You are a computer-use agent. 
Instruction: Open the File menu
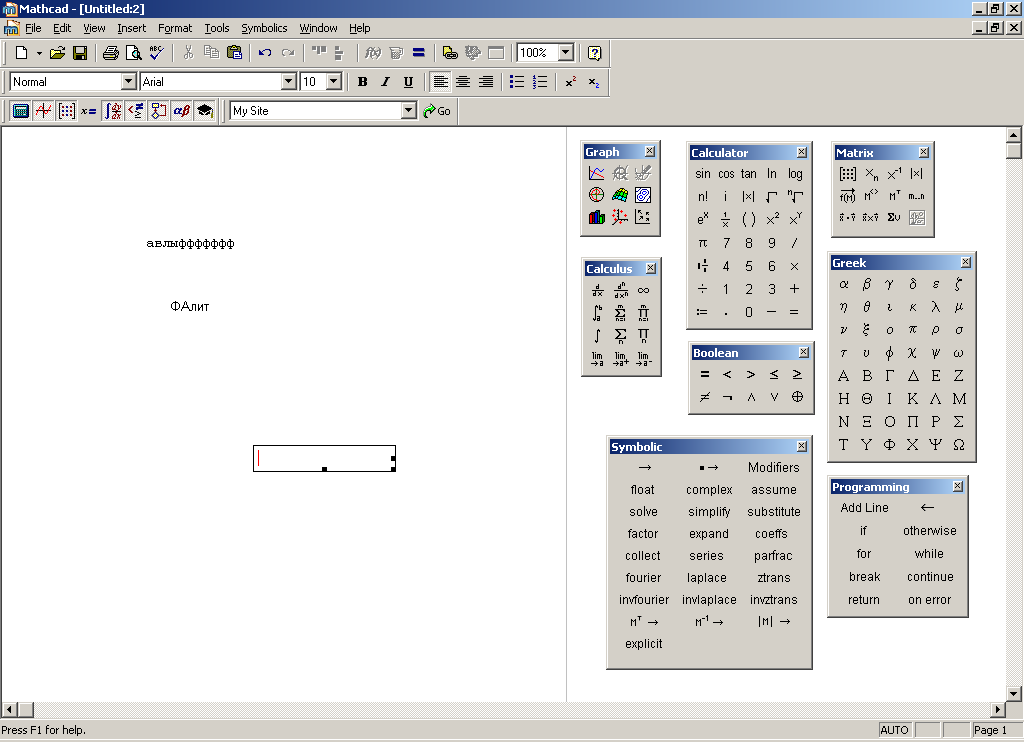(x=33, y=28)
